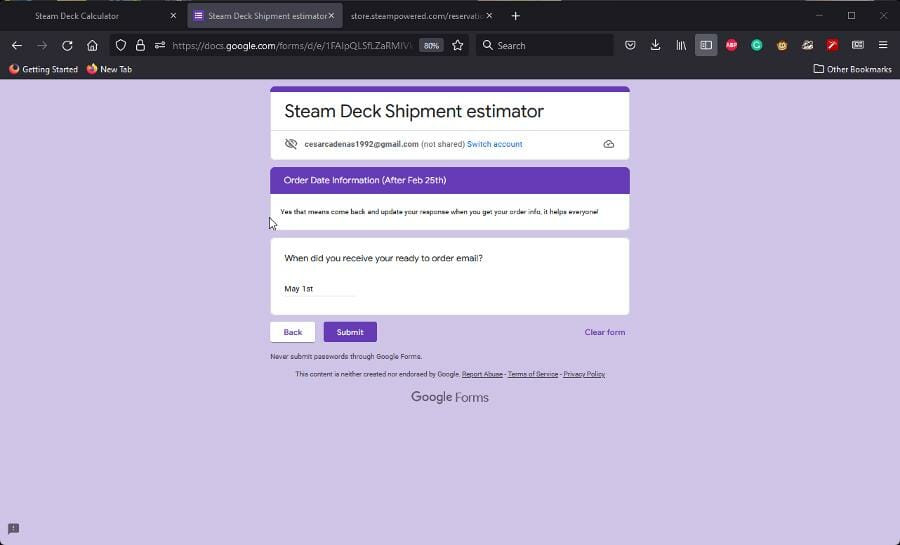Open Getting Started bookmark
The height and width of the screenshot is (545, 900).
pos(43,69)
